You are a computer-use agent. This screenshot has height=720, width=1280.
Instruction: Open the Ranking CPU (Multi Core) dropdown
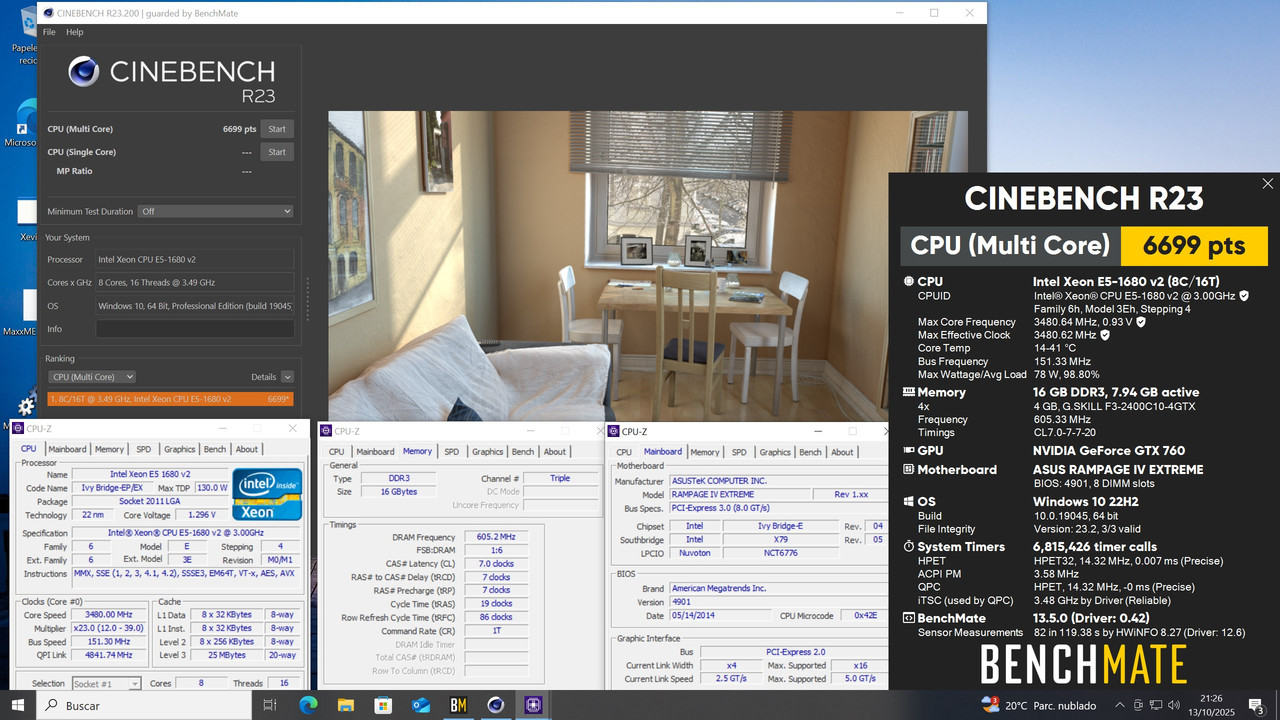tap(92, 377)
